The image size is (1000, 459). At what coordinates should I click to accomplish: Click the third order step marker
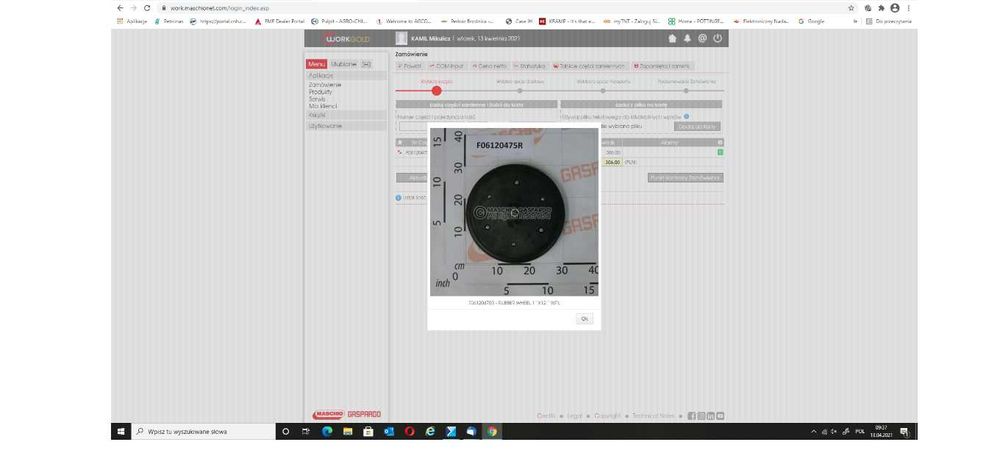coord(603,91)
